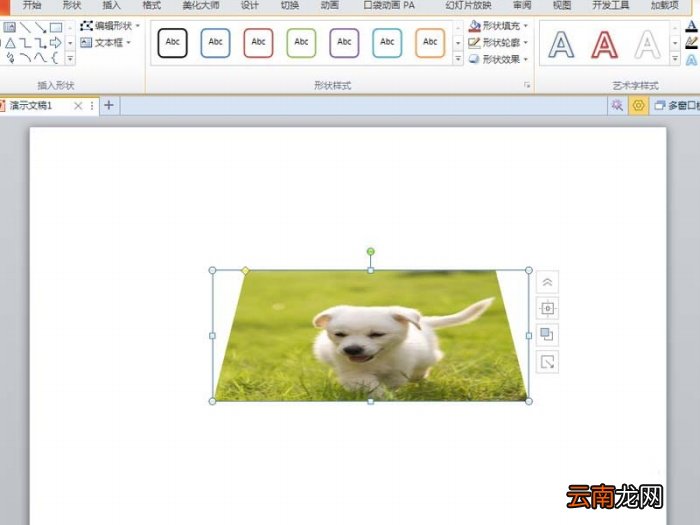This screenshot has height=525, width=700.
Task: Click the layer order floating button beside picture
Action: click(x=547, y=334)
